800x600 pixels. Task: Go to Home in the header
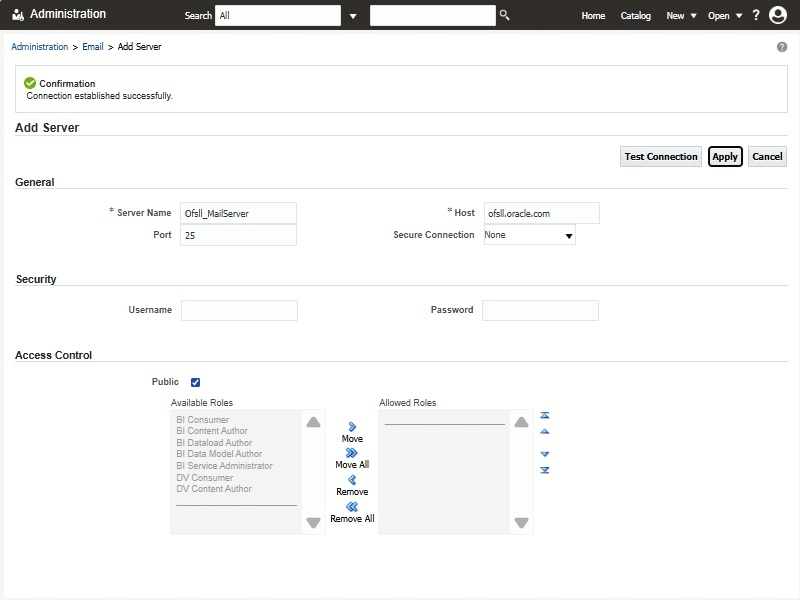[x=593, y=16]
